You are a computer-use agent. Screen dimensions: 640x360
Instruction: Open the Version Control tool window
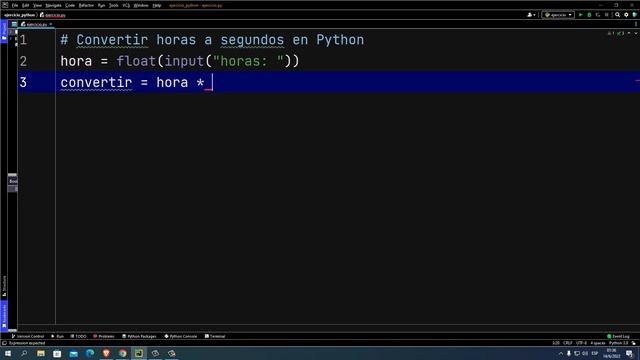click(27, 336)
